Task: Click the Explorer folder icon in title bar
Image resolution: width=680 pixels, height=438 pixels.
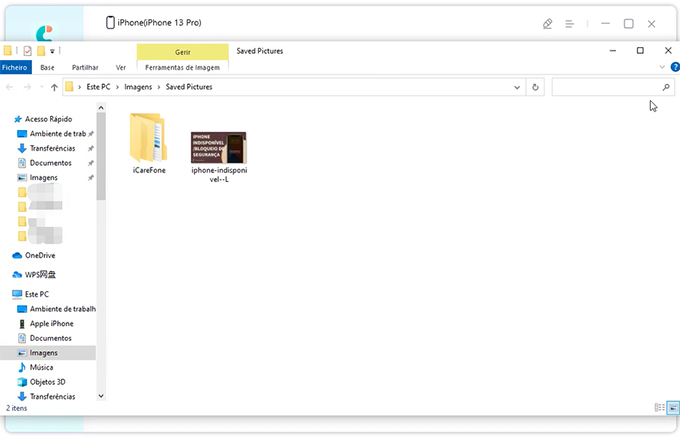Action: click(7, 51)
